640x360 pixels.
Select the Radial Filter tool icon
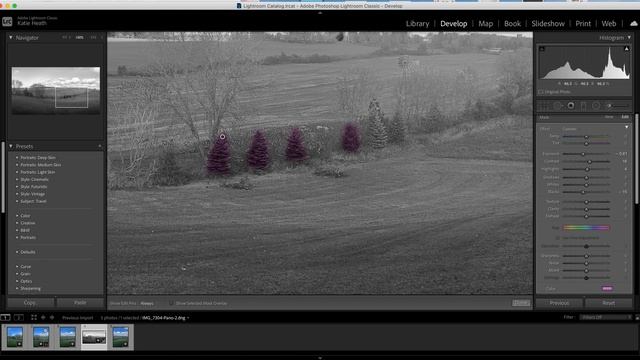596,106
